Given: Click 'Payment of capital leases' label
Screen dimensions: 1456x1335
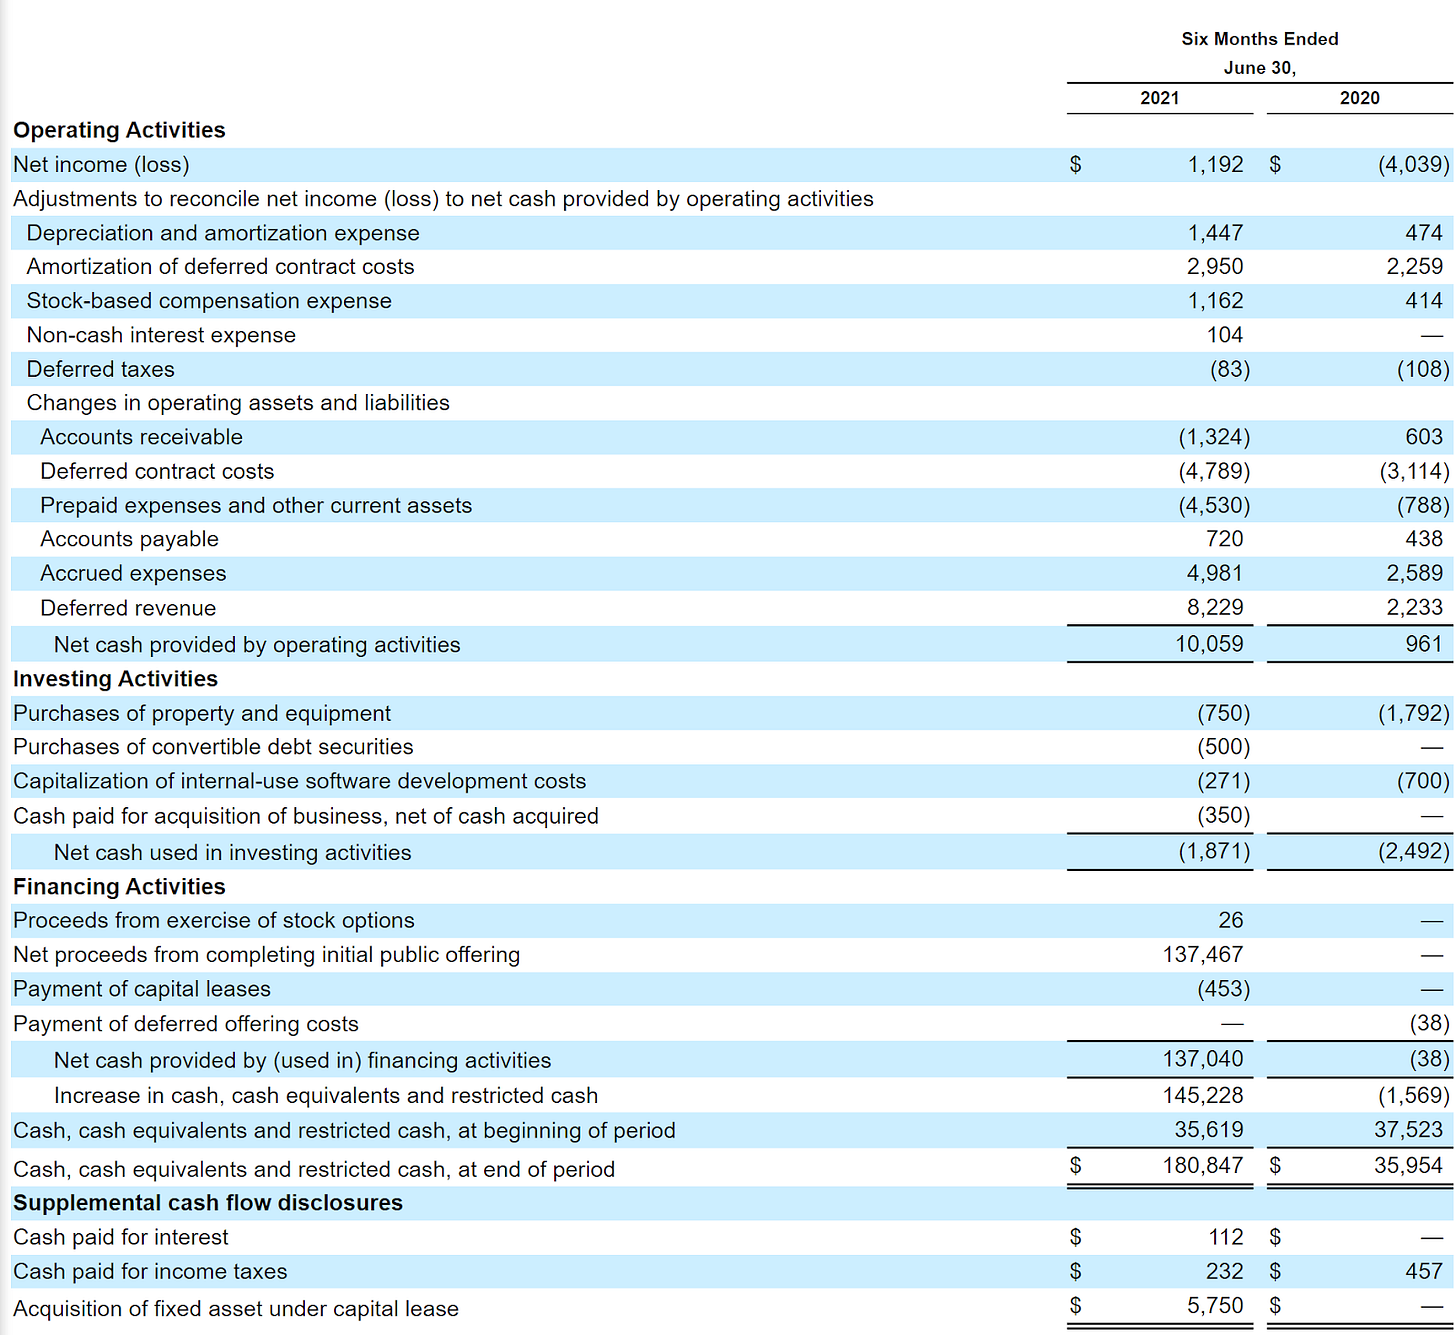Looking at the screenshot, I should [142, 989].
